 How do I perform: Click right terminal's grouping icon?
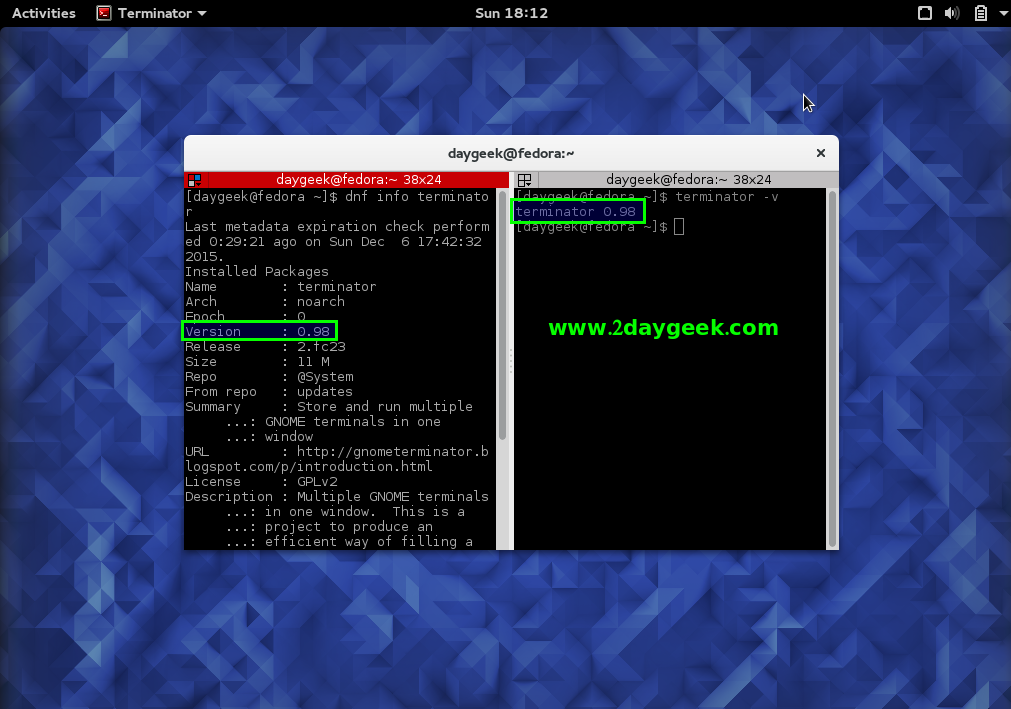(x=525, y=180)
